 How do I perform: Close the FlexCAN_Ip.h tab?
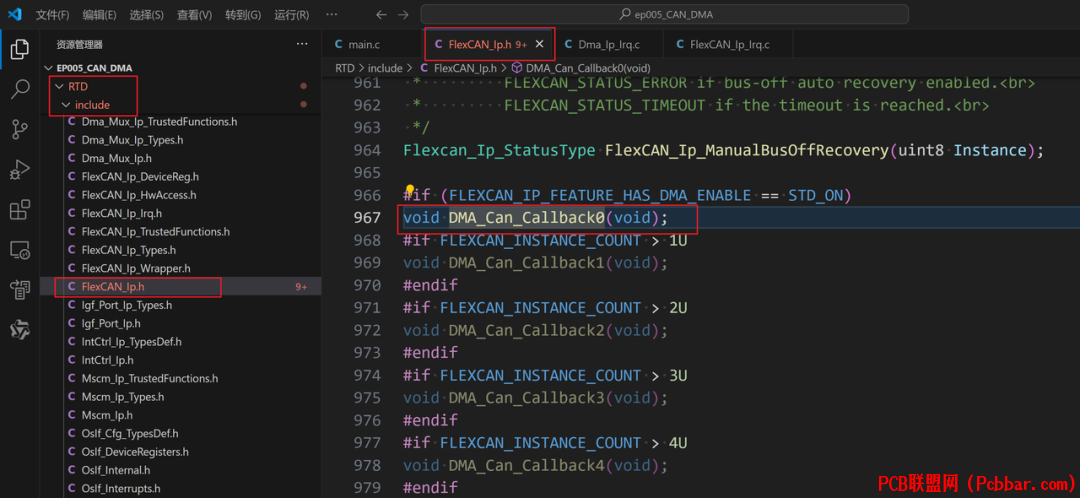point(540,44)
